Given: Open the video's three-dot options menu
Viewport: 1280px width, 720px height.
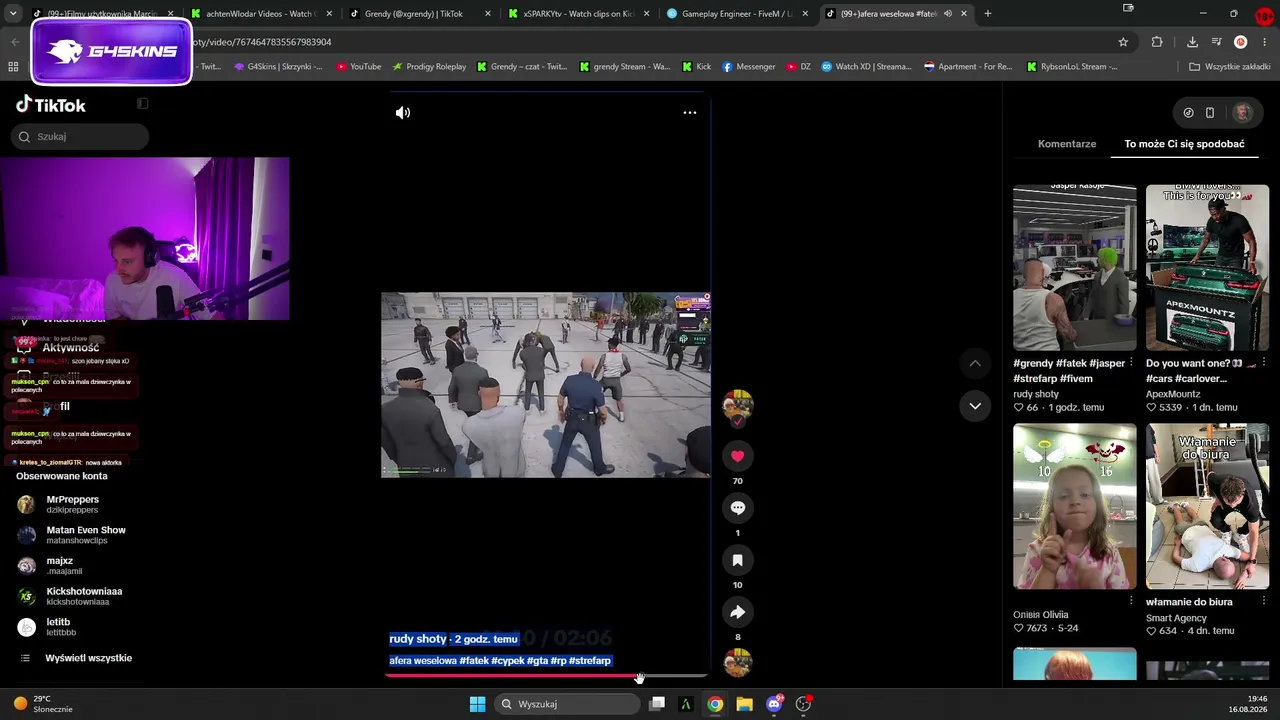Looking at the screenshot, I should coord(690,113).
